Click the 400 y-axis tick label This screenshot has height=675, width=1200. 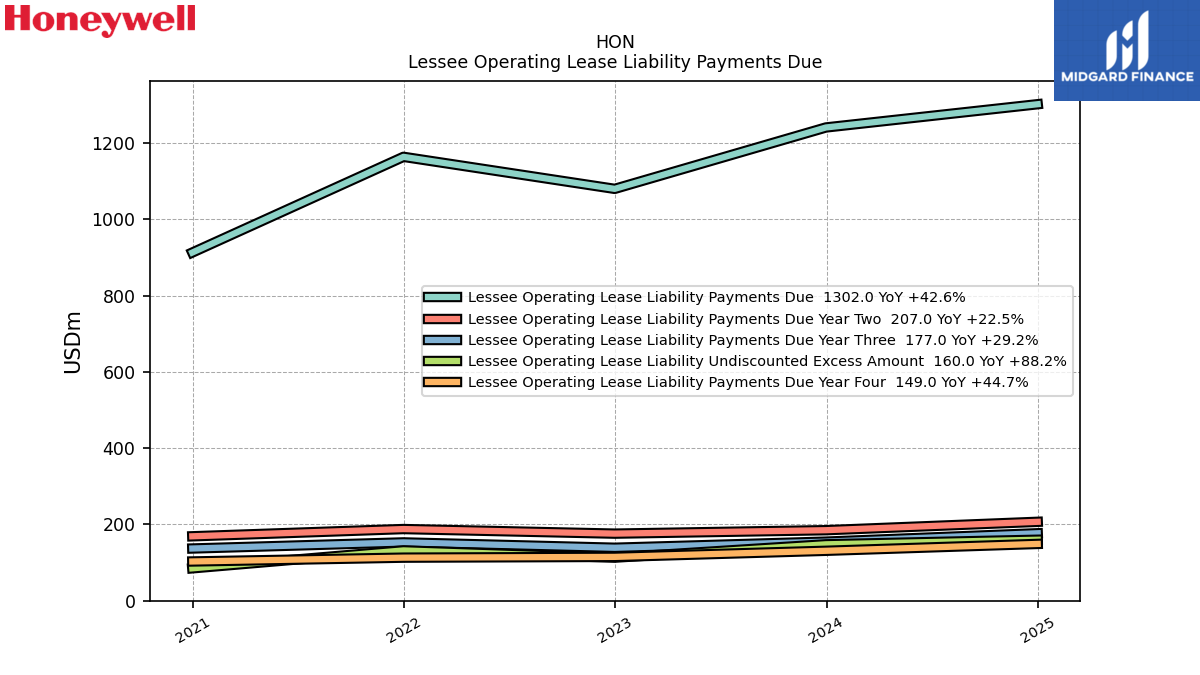click(120, 448)
